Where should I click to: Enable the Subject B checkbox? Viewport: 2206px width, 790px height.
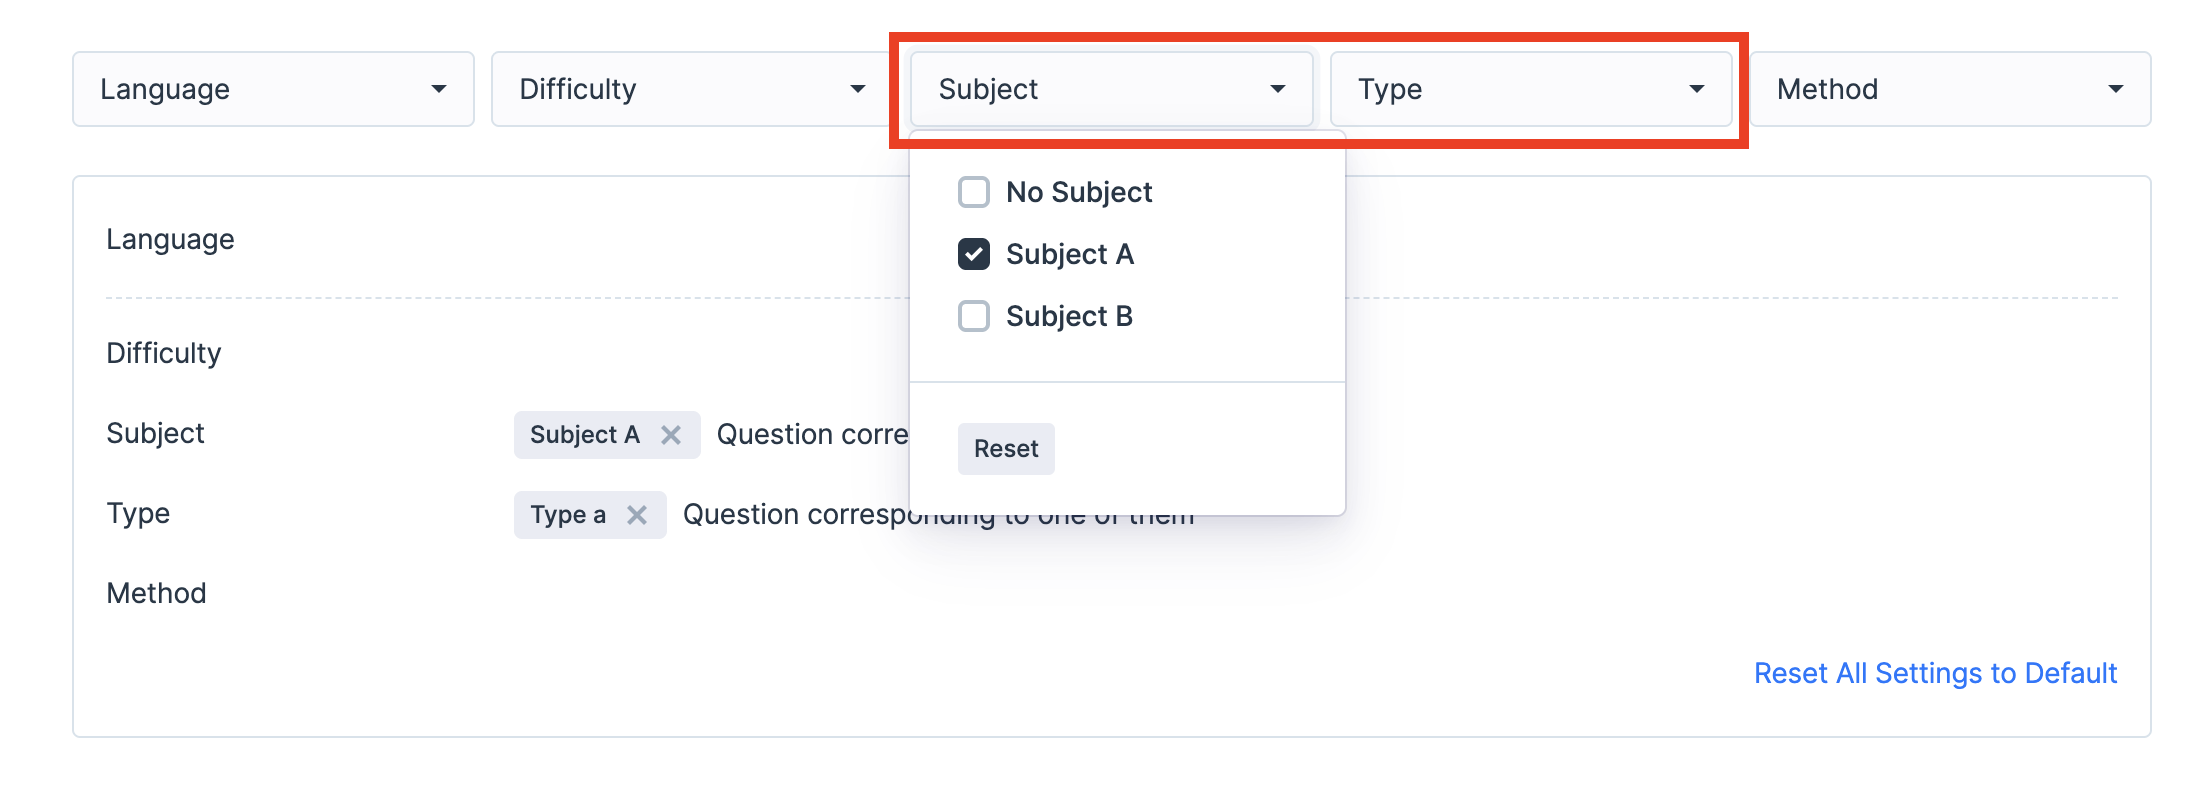[974, 316]
